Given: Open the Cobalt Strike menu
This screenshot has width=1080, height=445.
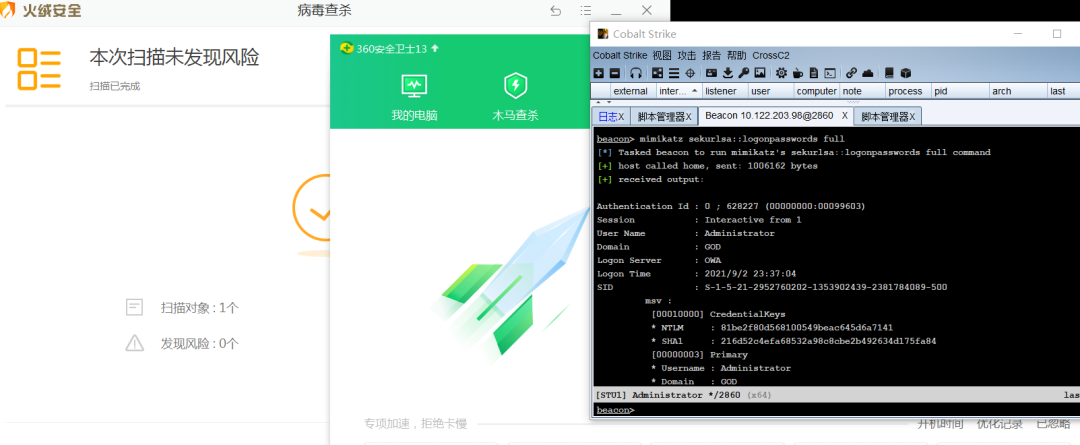Looking at the screenshot, I should click(x=620, y=55).
